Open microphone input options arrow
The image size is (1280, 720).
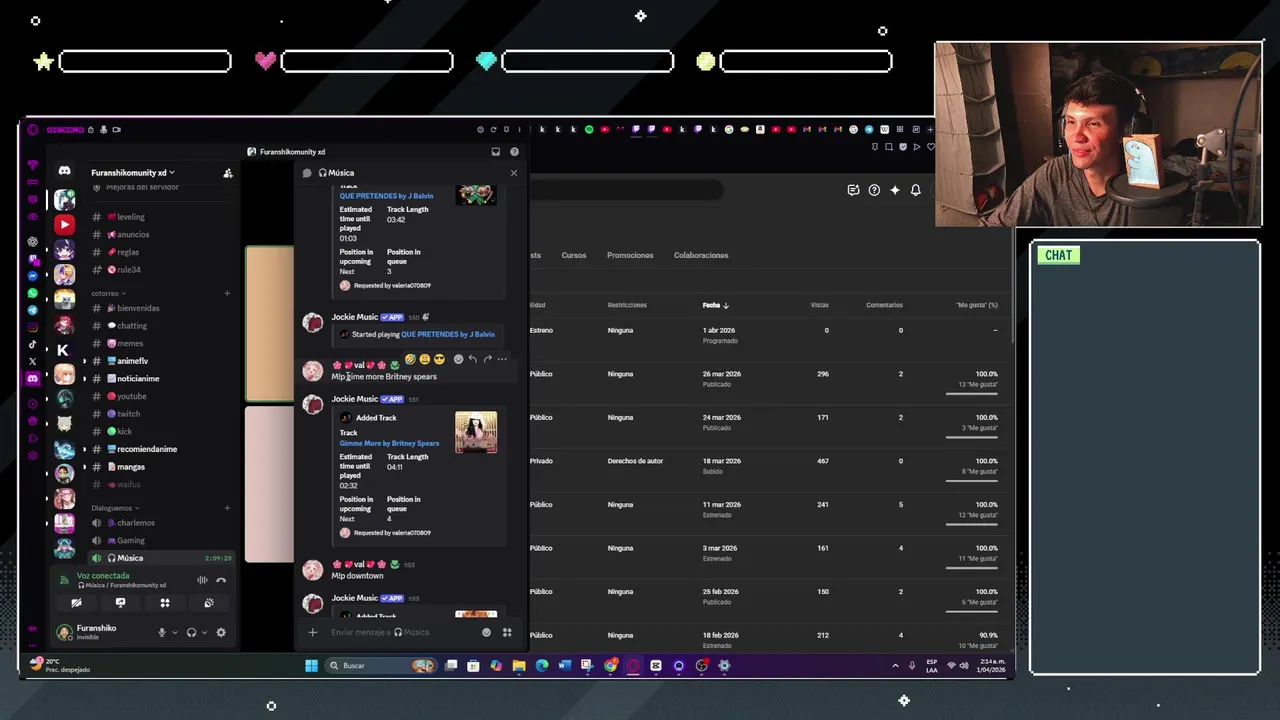pyautogui.click(x=174, y=632)
